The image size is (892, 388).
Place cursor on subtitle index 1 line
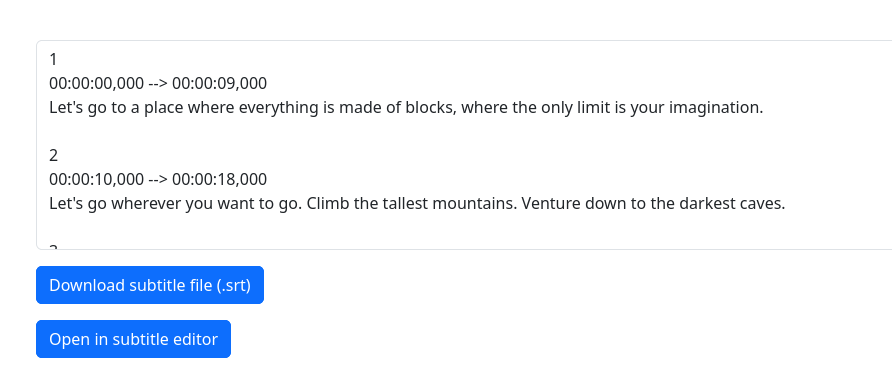click(x=53, y=59)
